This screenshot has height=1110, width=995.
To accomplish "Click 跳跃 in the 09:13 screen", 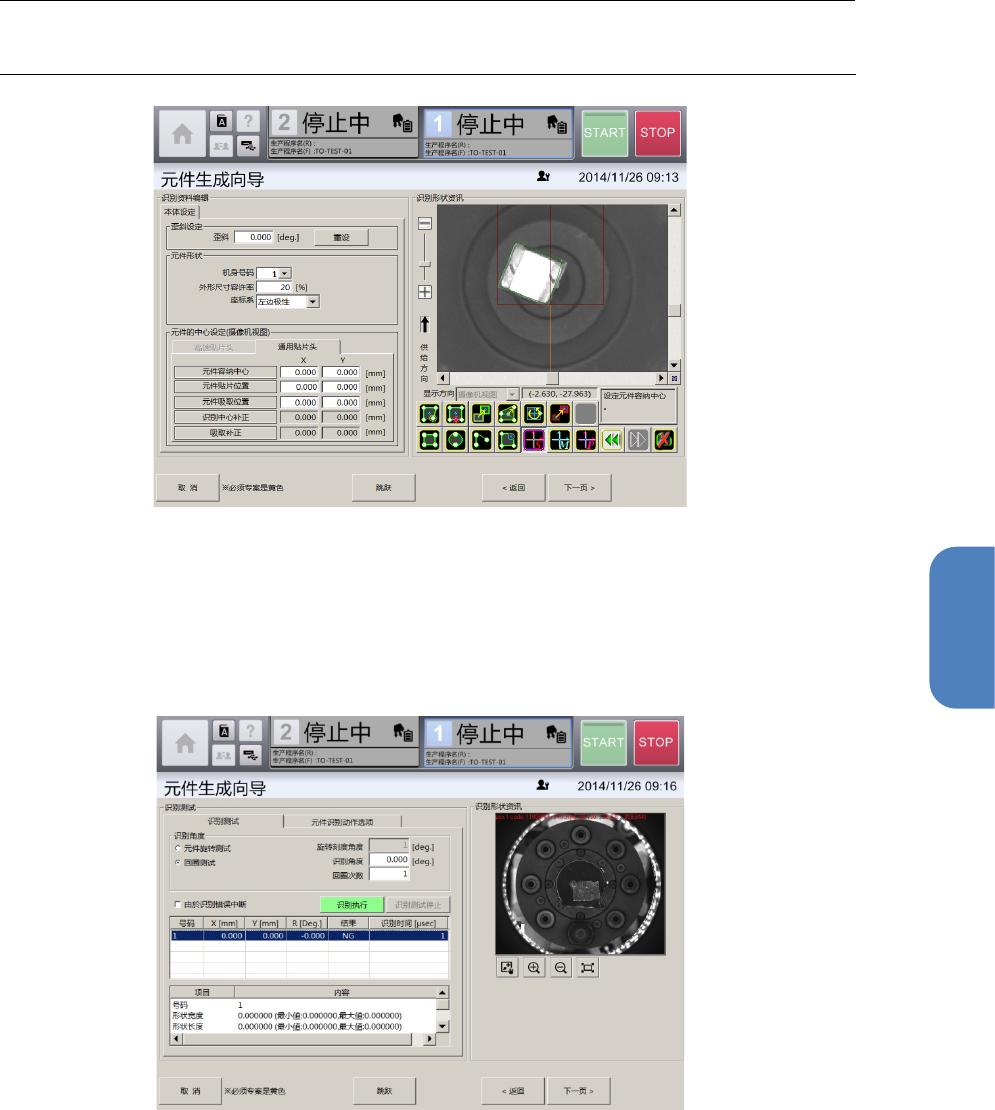I will (384, 488).
